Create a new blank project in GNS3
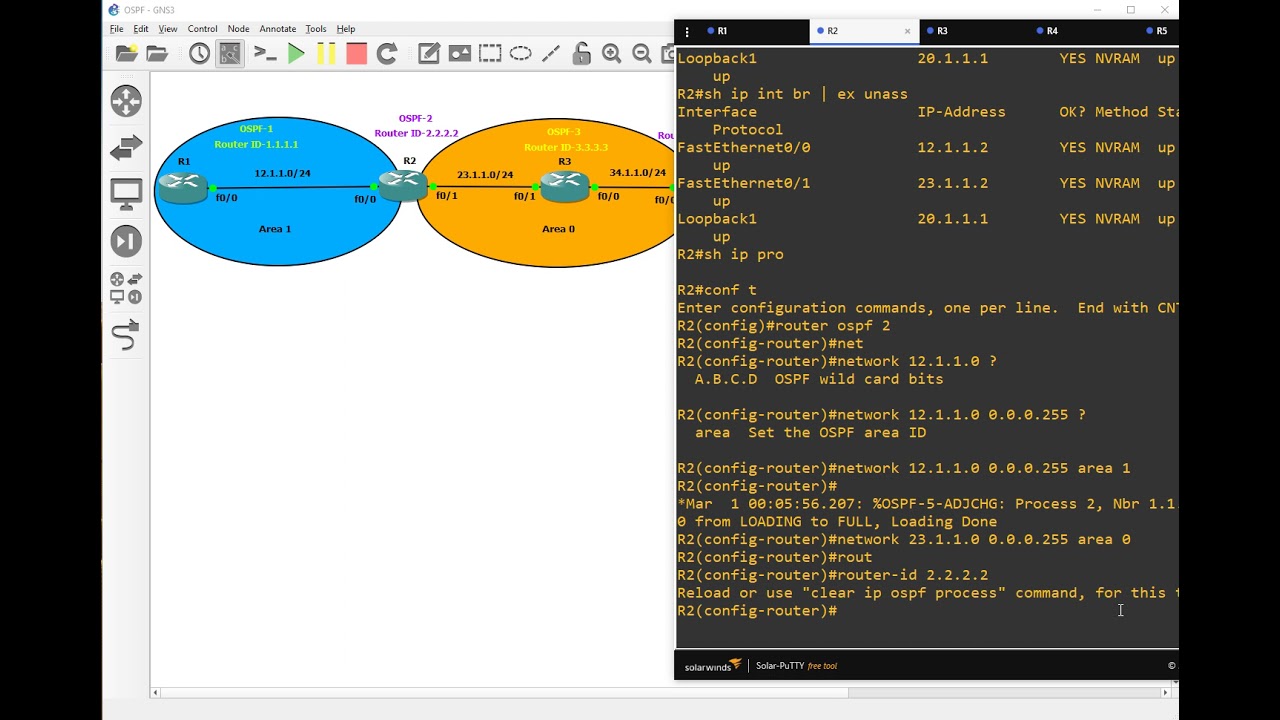The width and height of the screenshot is (1280, 720). [127, 54]
